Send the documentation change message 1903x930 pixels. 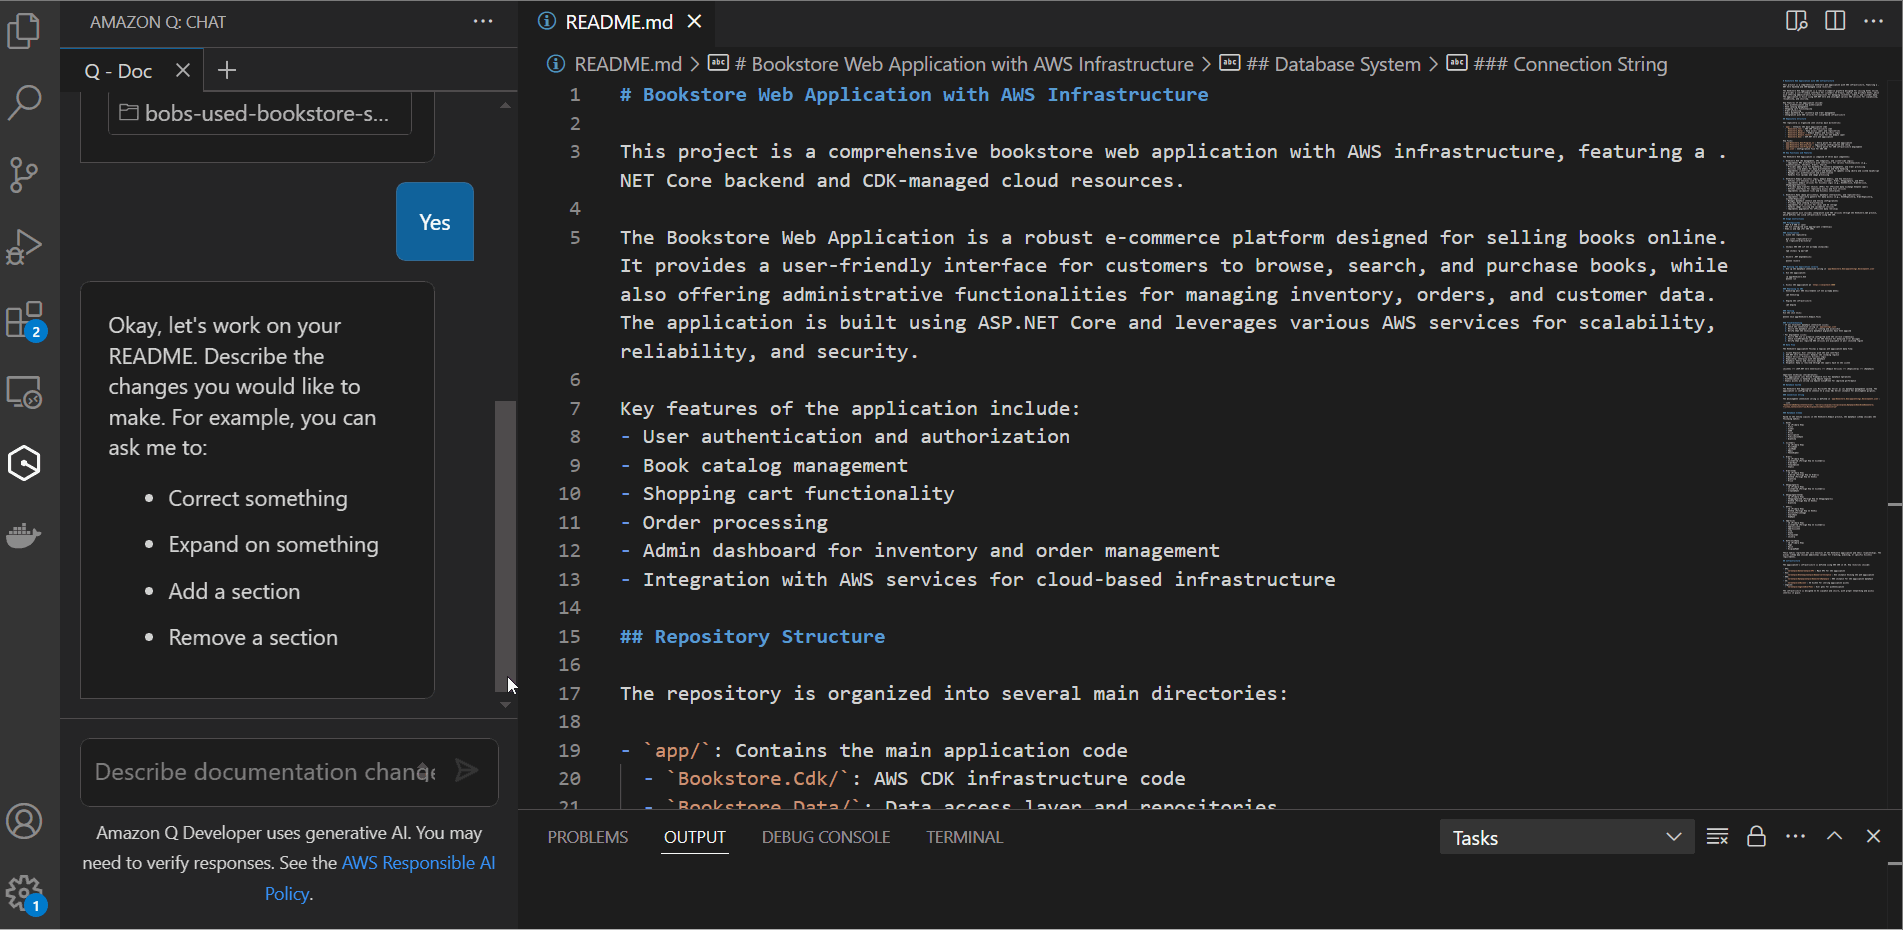[466, 770]
